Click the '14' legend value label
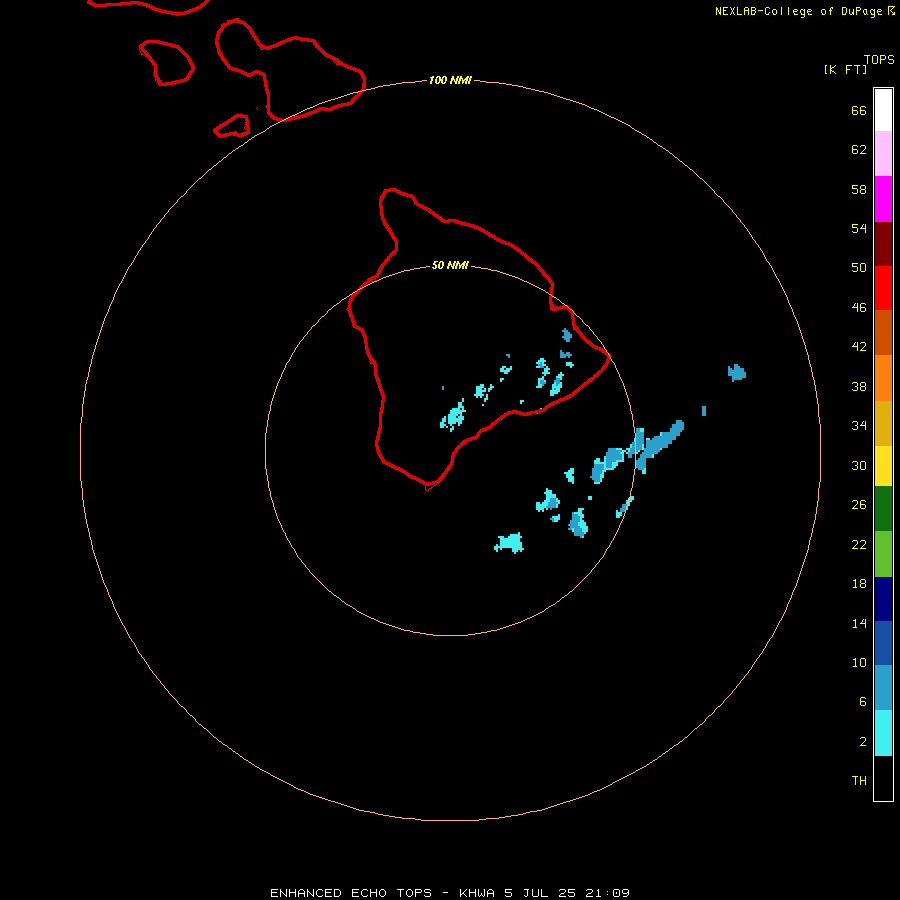 859,623
